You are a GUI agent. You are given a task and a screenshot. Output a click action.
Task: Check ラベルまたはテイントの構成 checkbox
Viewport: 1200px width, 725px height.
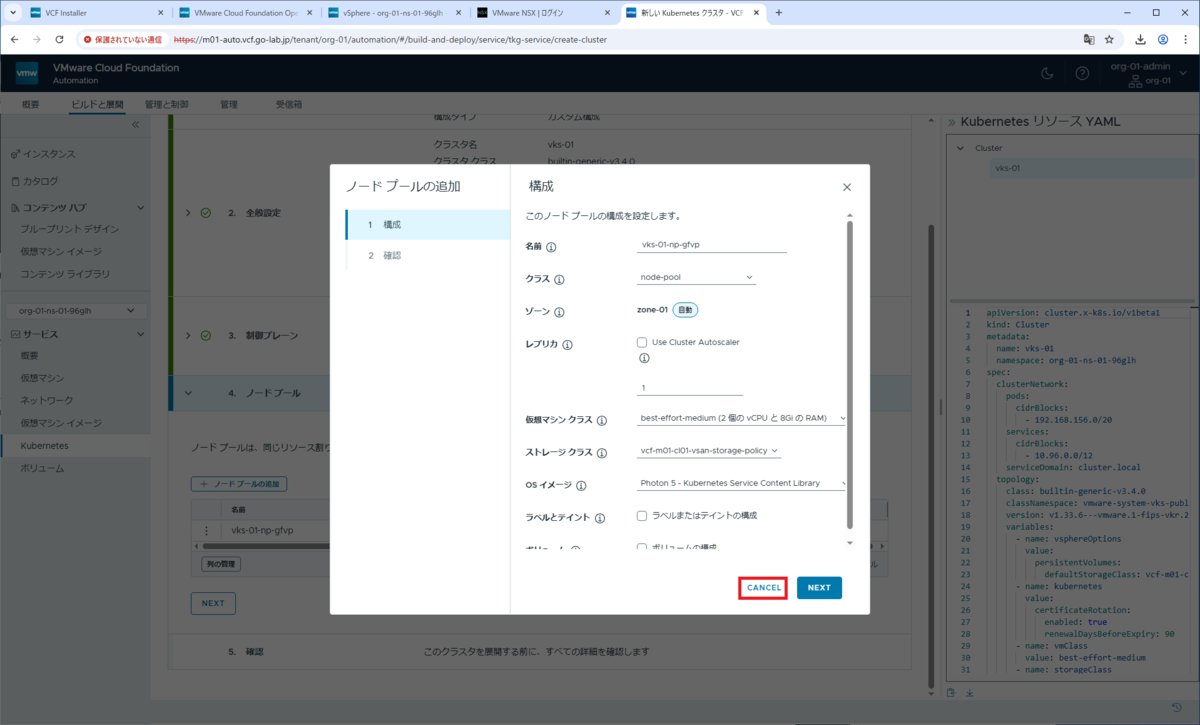click(x=642, y=516)
